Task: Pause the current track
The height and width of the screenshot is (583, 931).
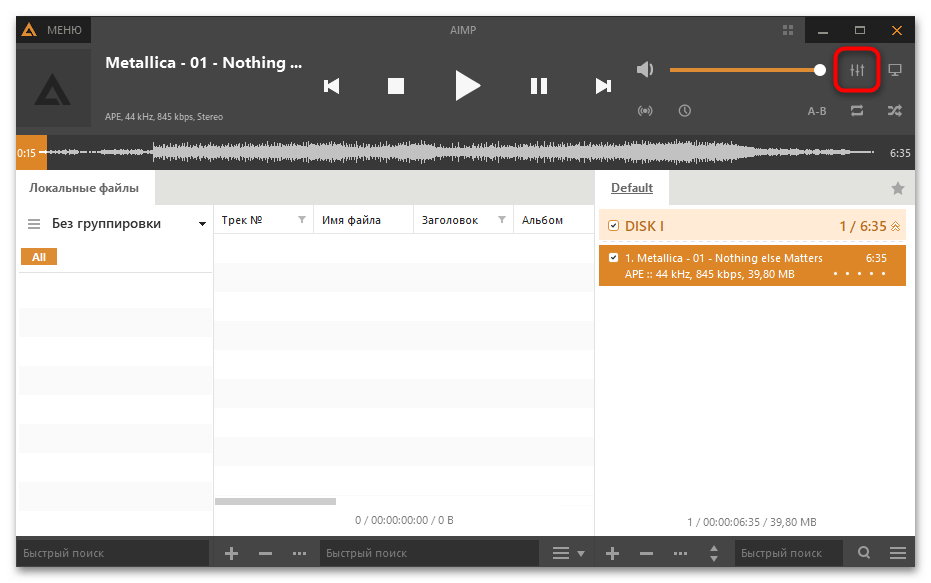Action: point(539,86)
